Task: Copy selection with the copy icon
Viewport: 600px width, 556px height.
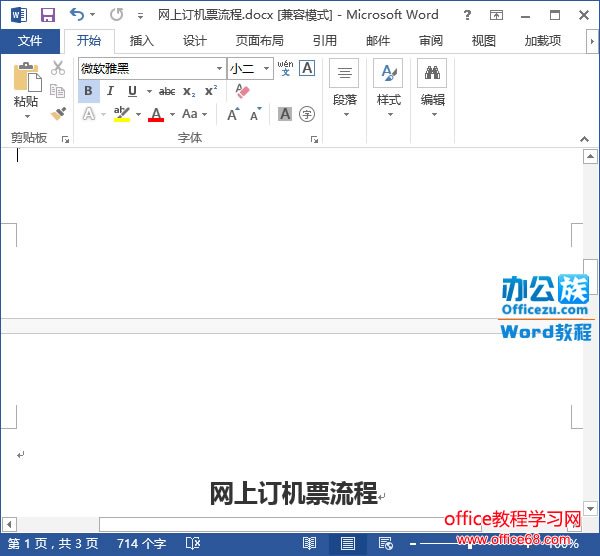Action: (x=58, y=91)
